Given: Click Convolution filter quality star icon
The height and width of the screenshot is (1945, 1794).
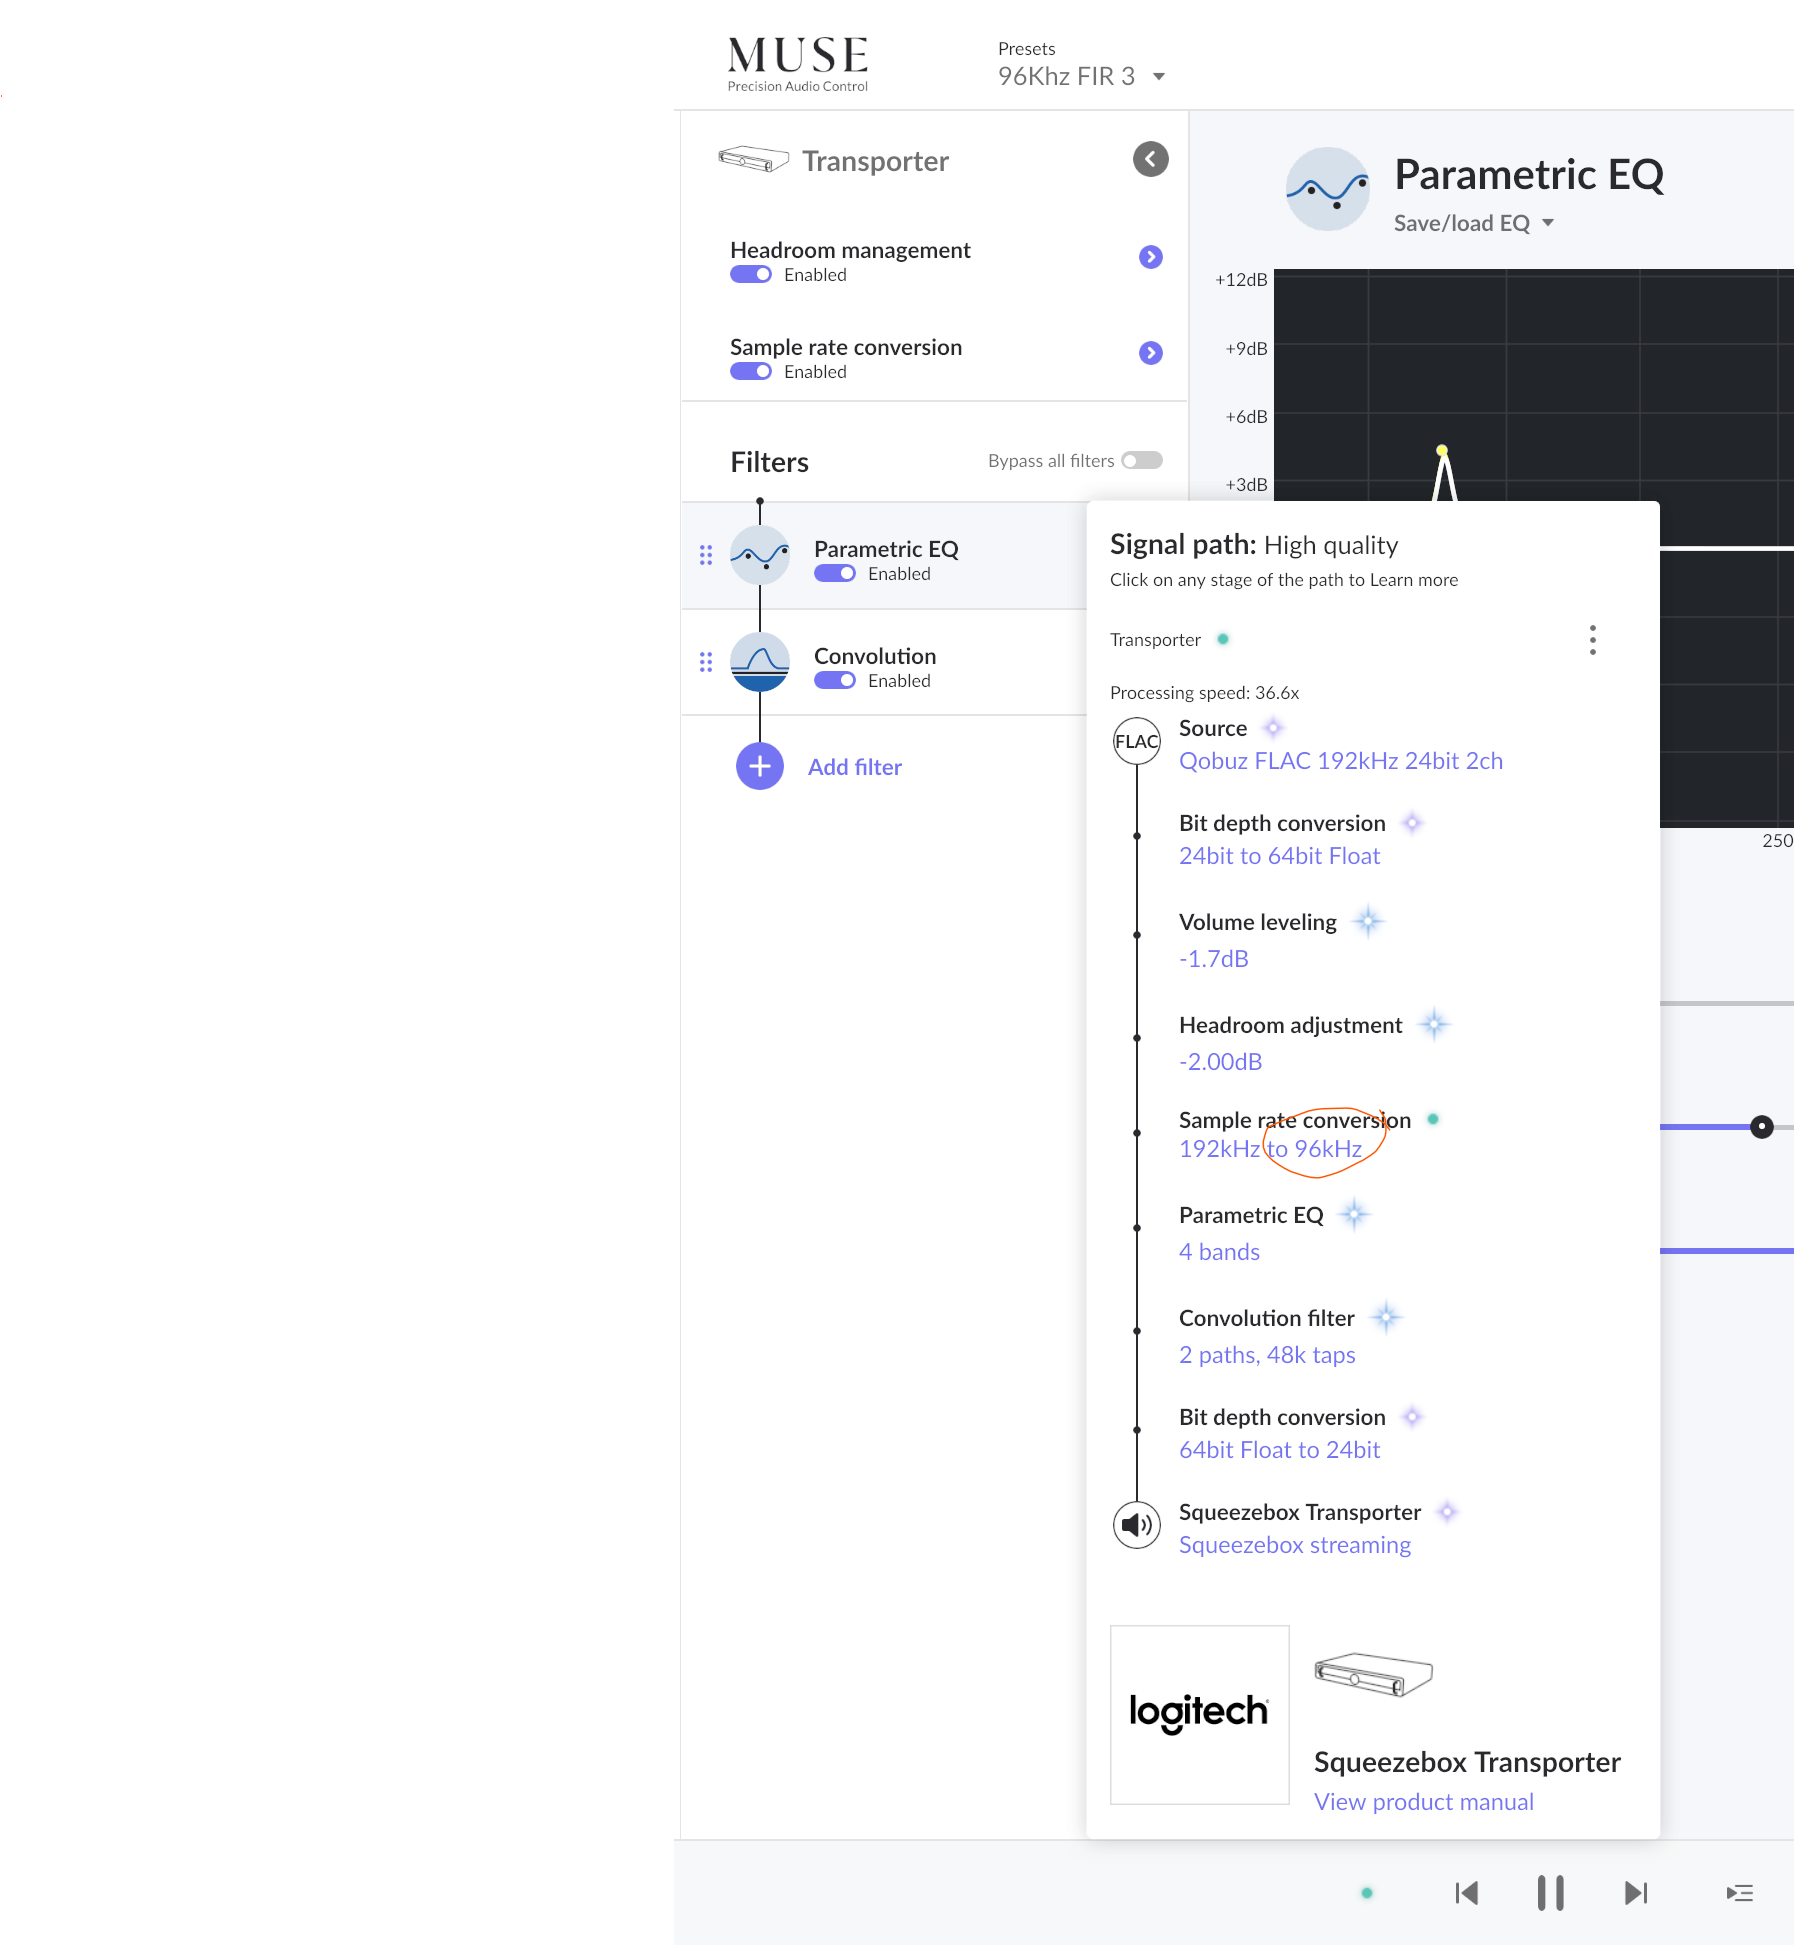Looking at the screenshot, I should pos(1386,1318).
